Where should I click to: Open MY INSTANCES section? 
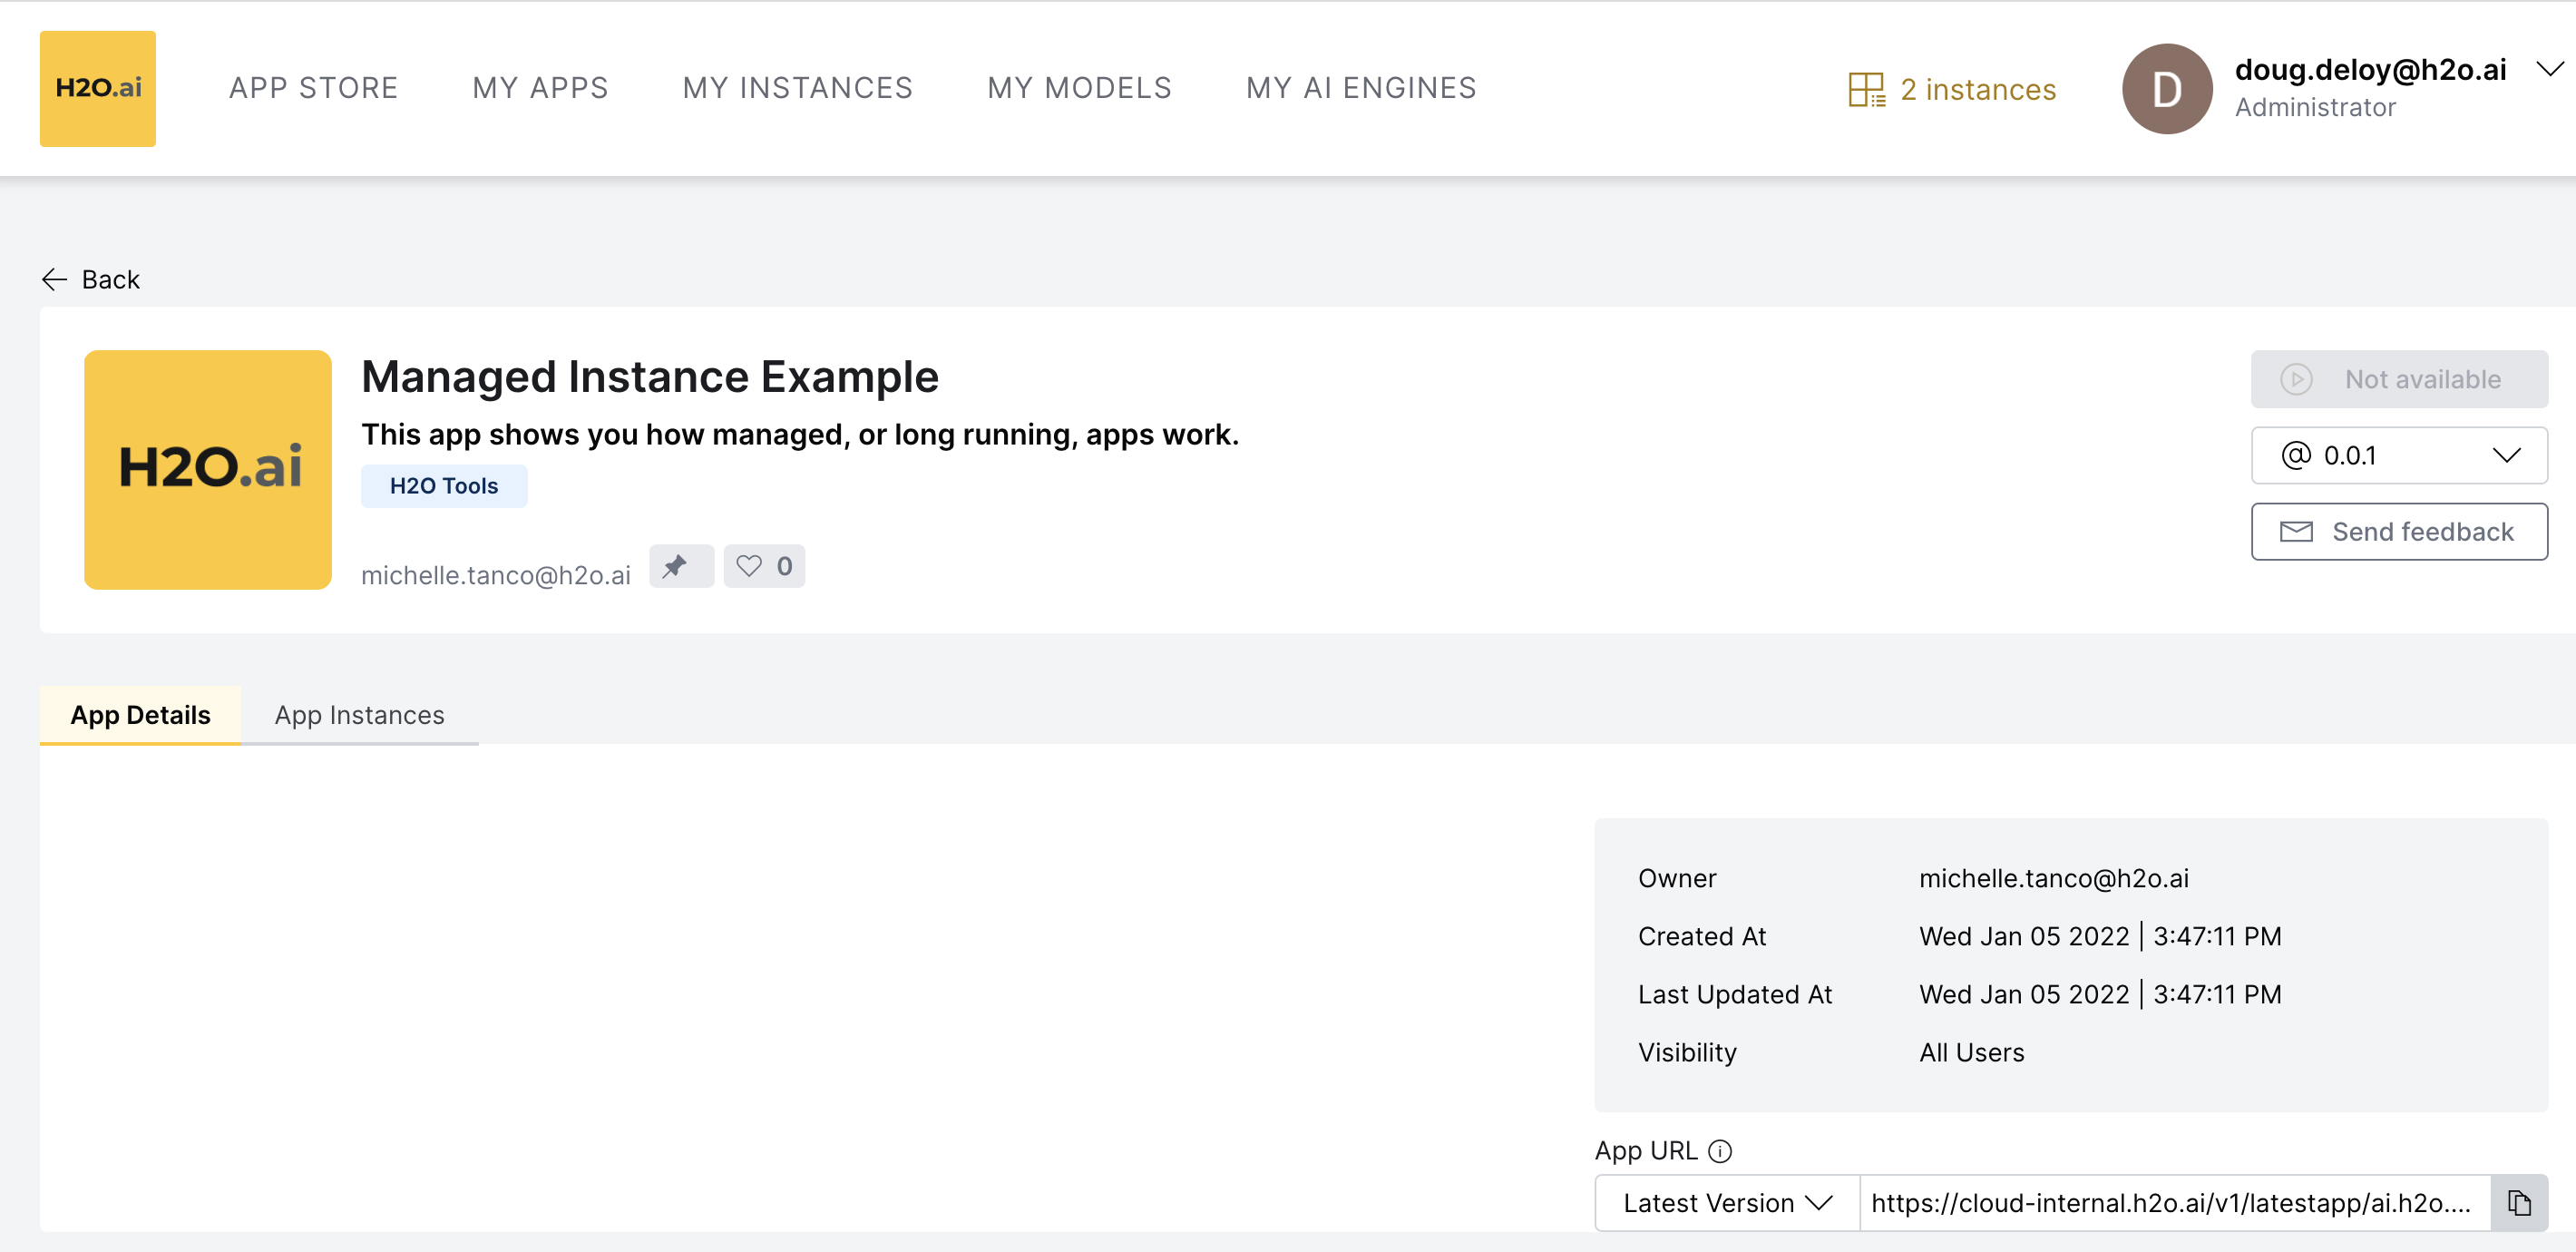798,88
